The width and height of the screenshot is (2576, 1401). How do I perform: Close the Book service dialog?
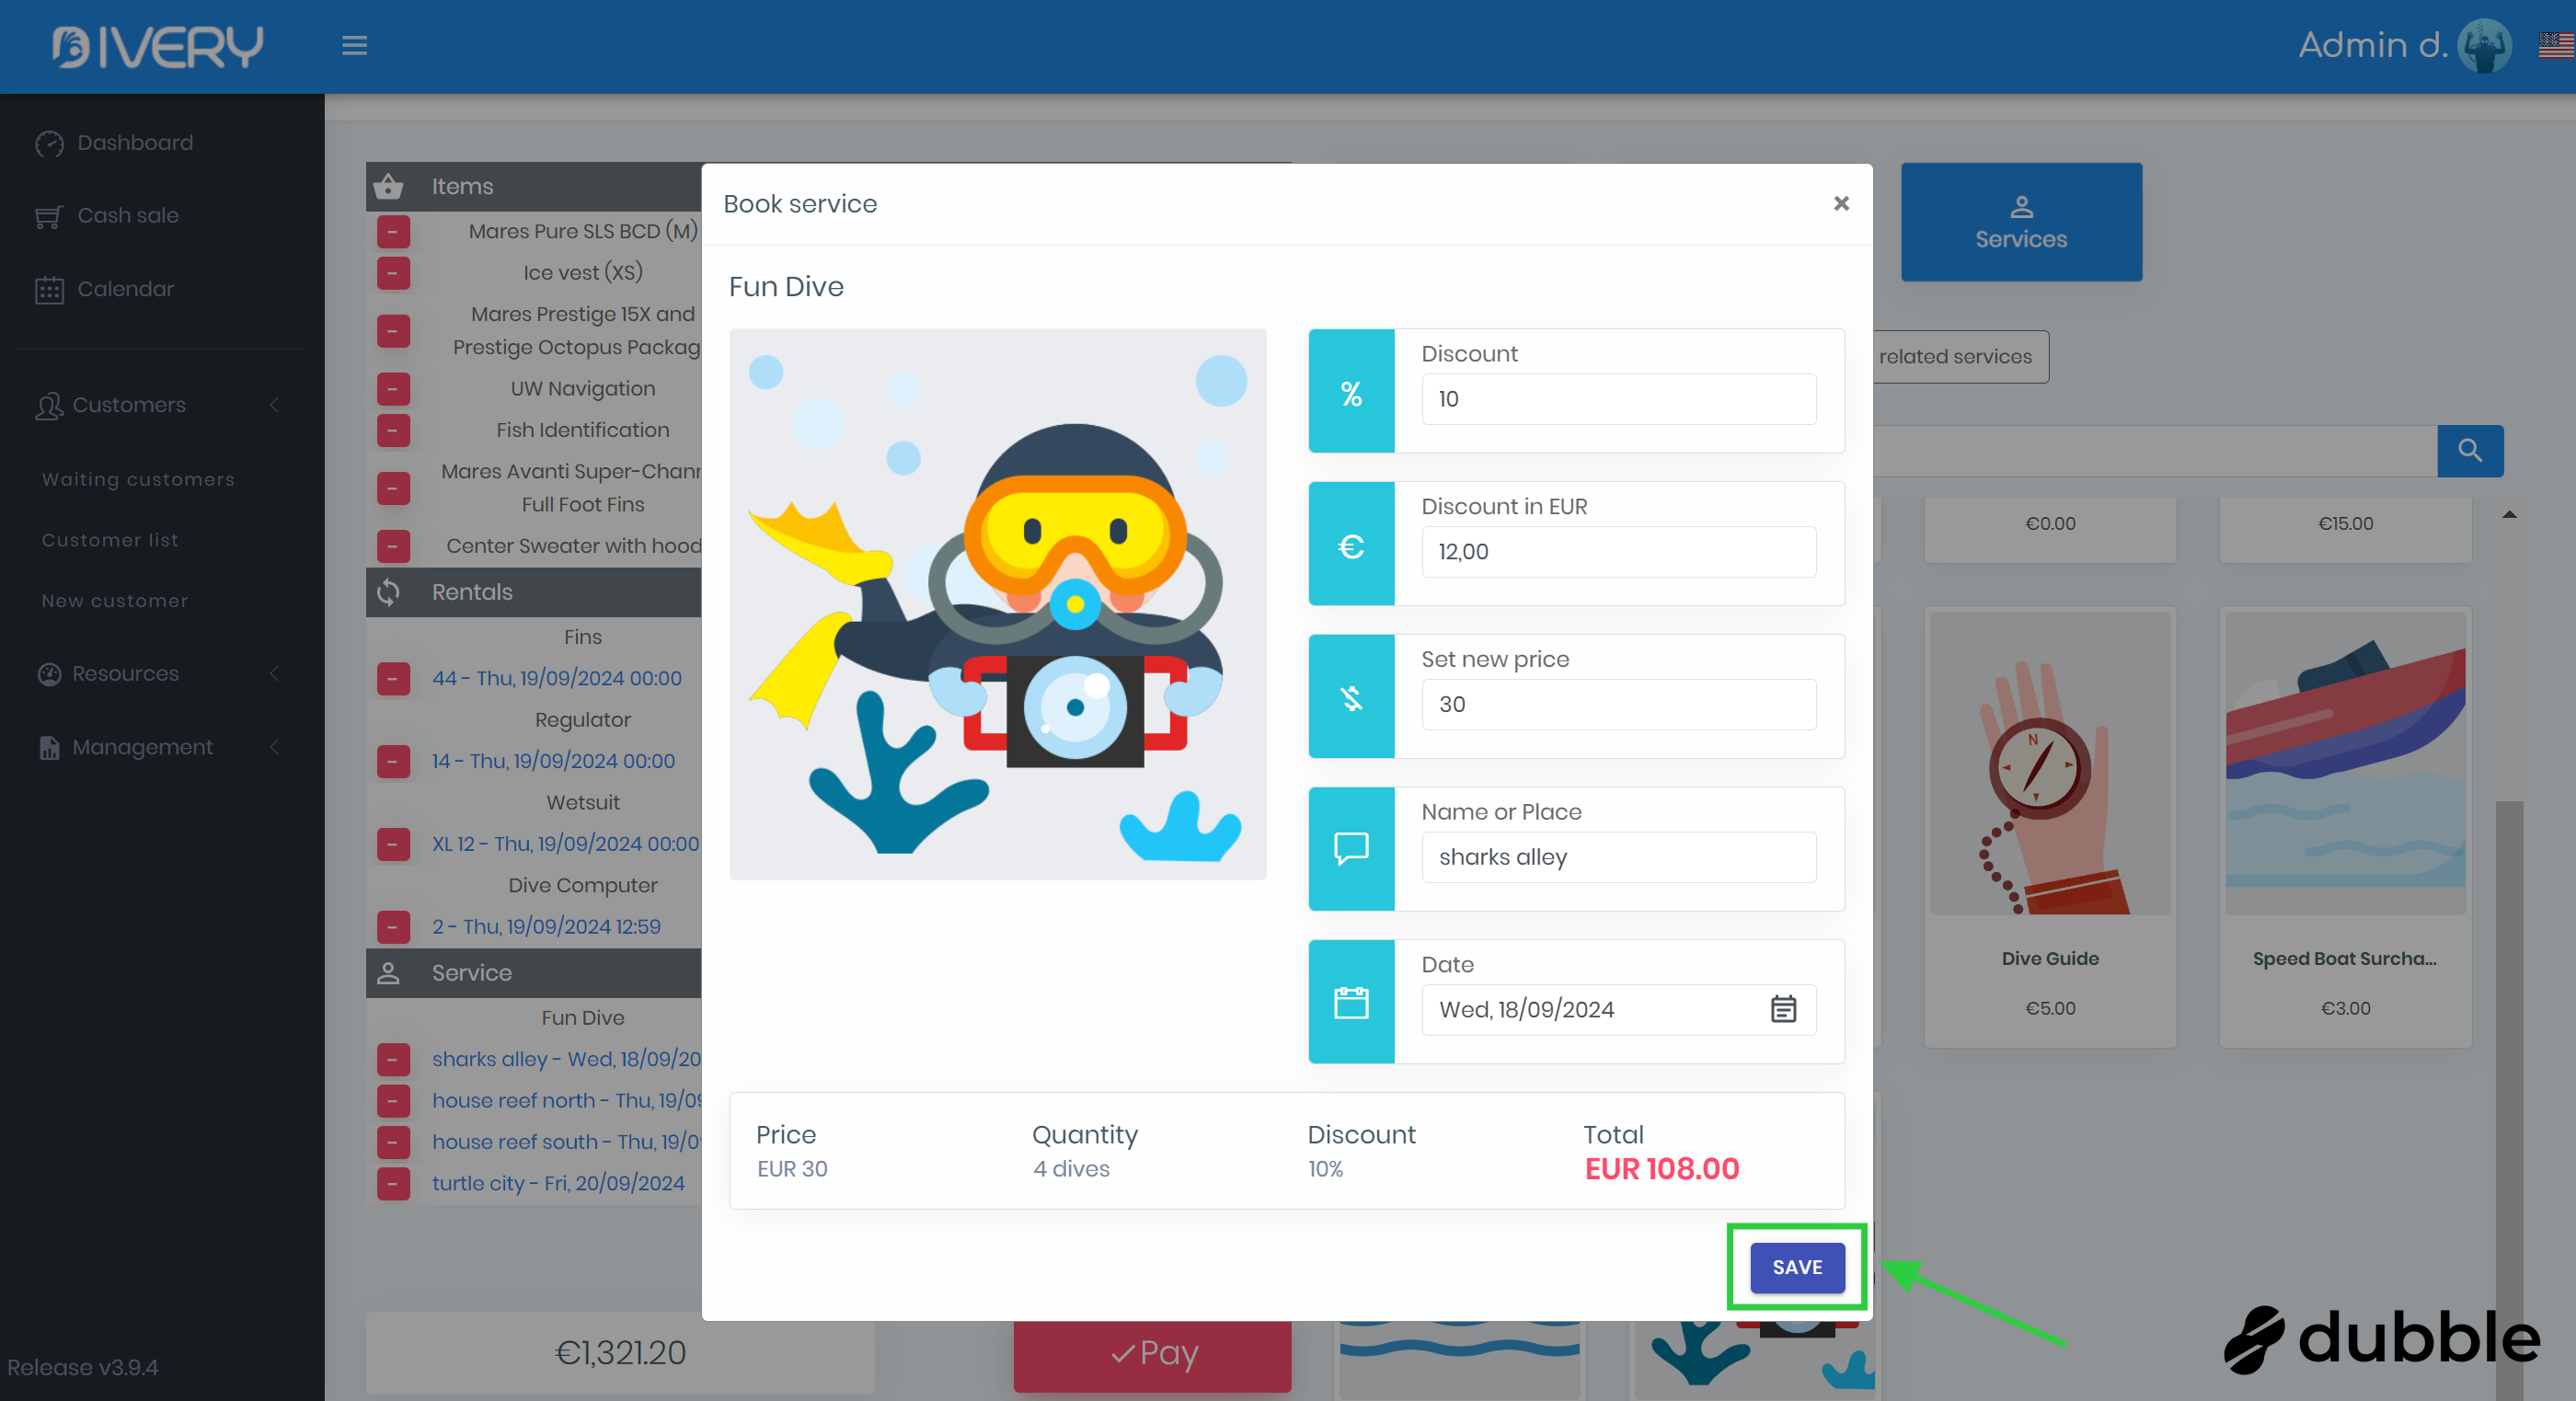coord(1840,204)
